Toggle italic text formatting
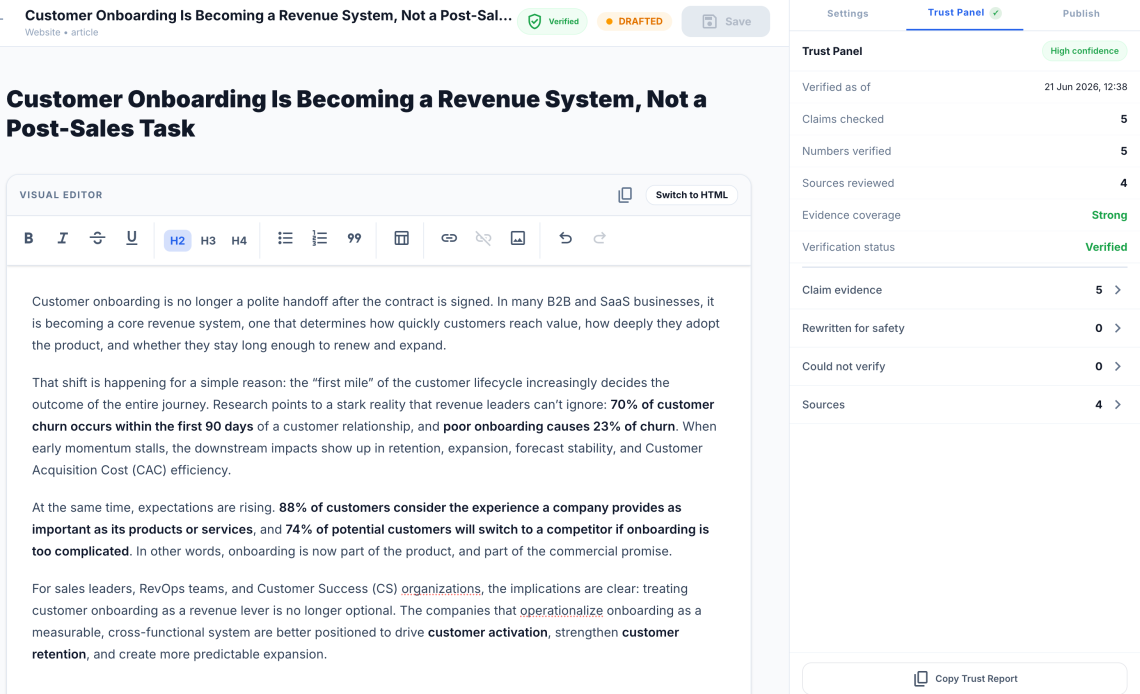The width and height of the screenshot is (1140, 694). click(63, 238)
